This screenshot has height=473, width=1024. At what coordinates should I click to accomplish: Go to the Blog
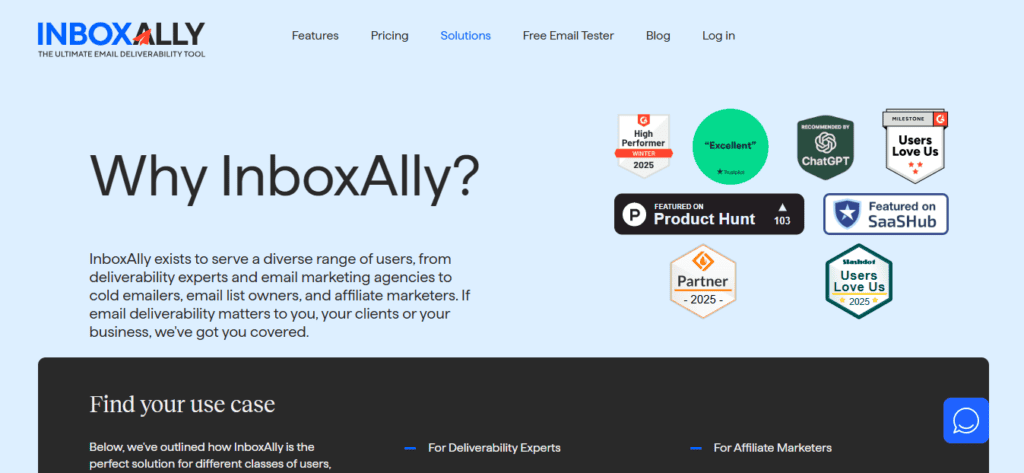(658, 36)
